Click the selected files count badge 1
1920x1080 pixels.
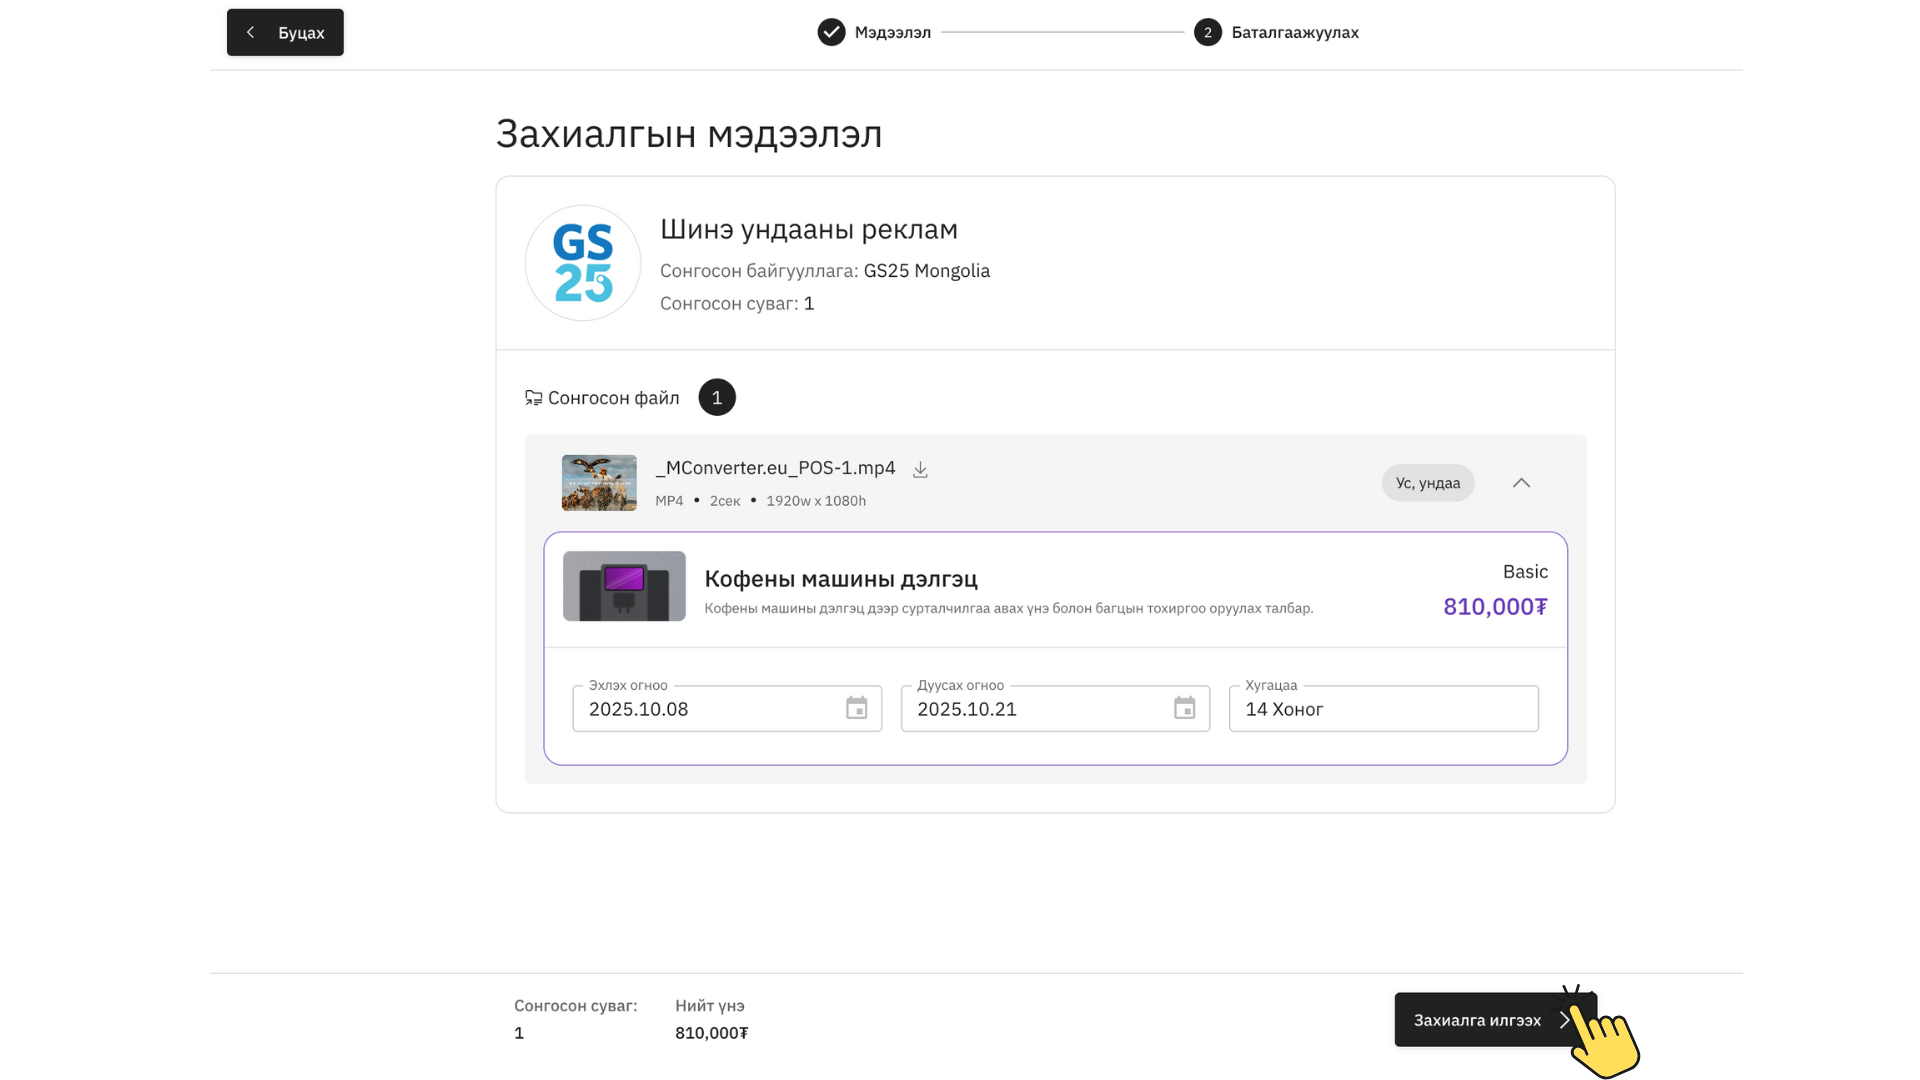pos(716,398)
